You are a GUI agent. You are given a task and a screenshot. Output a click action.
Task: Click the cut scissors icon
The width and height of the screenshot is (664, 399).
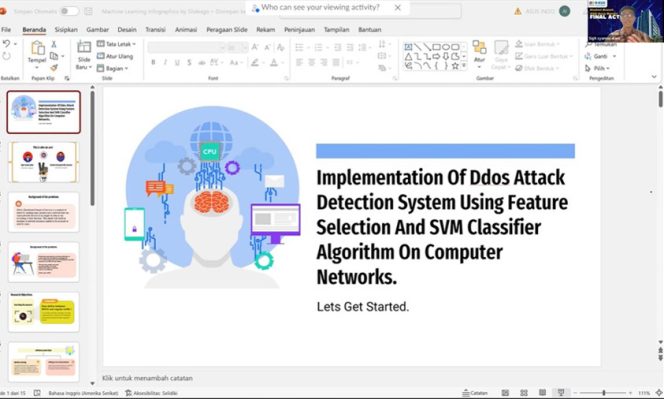coord(54,44)
